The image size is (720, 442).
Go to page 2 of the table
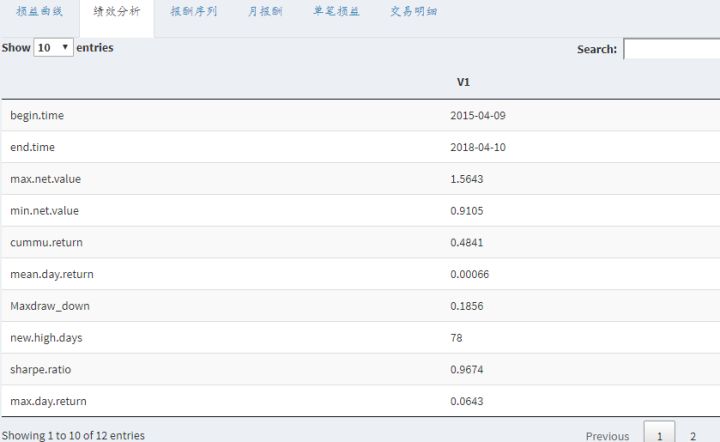pos(692,436)
